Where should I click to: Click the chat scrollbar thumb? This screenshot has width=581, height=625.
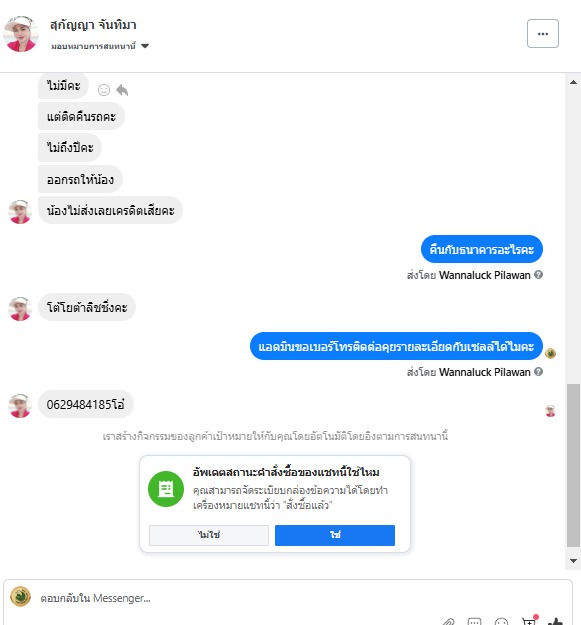point(573,465)
